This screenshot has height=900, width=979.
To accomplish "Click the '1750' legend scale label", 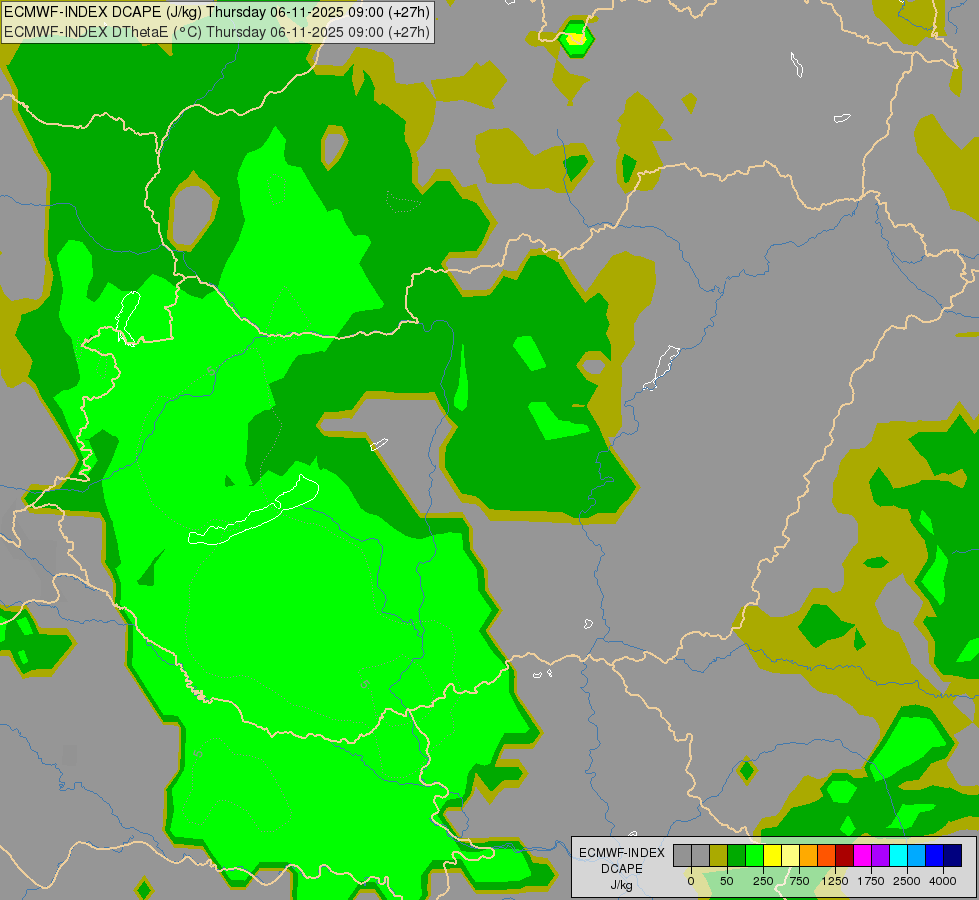I will pos(871,881).
